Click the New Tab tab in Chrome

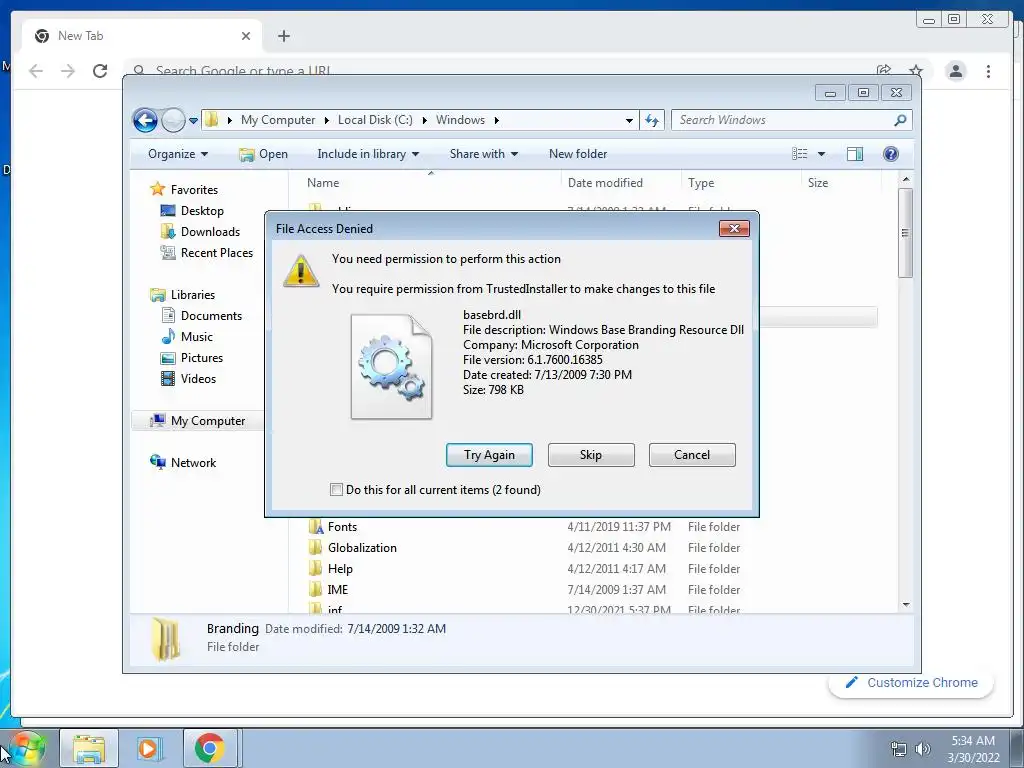tap(142, 37)
